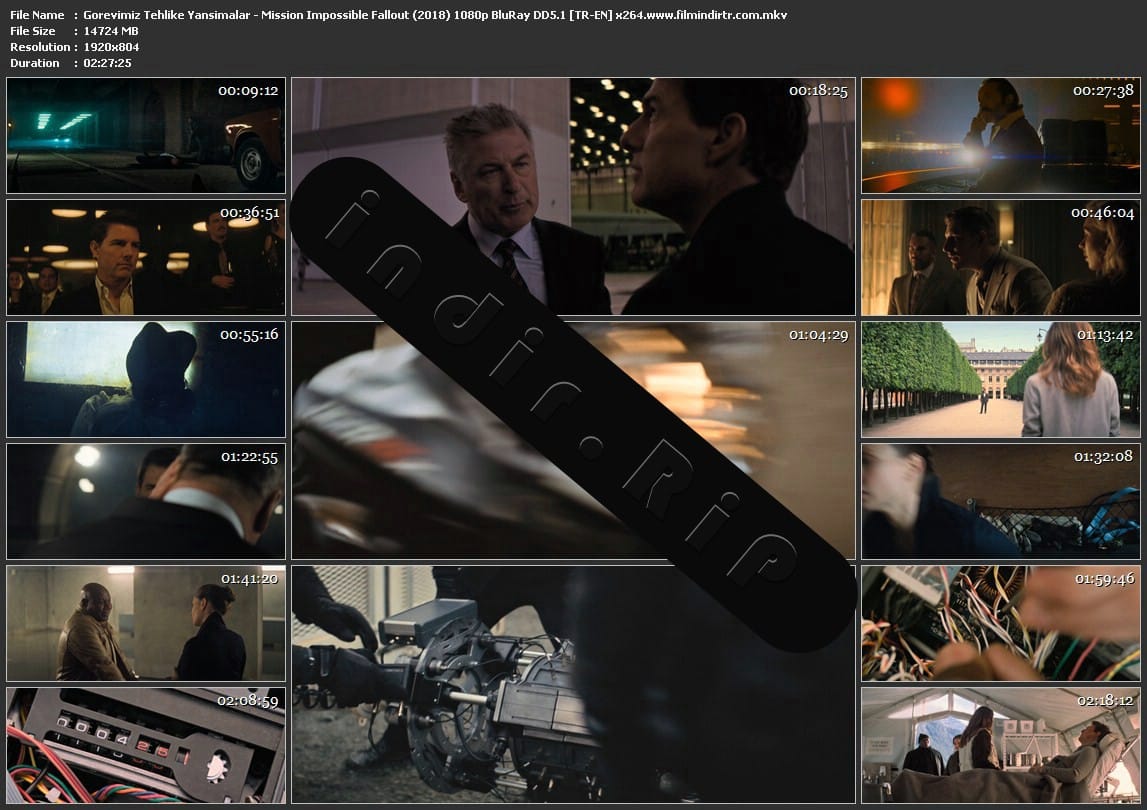
Task: Click the file name text ending in .mkv
Action: click(435, 15)
